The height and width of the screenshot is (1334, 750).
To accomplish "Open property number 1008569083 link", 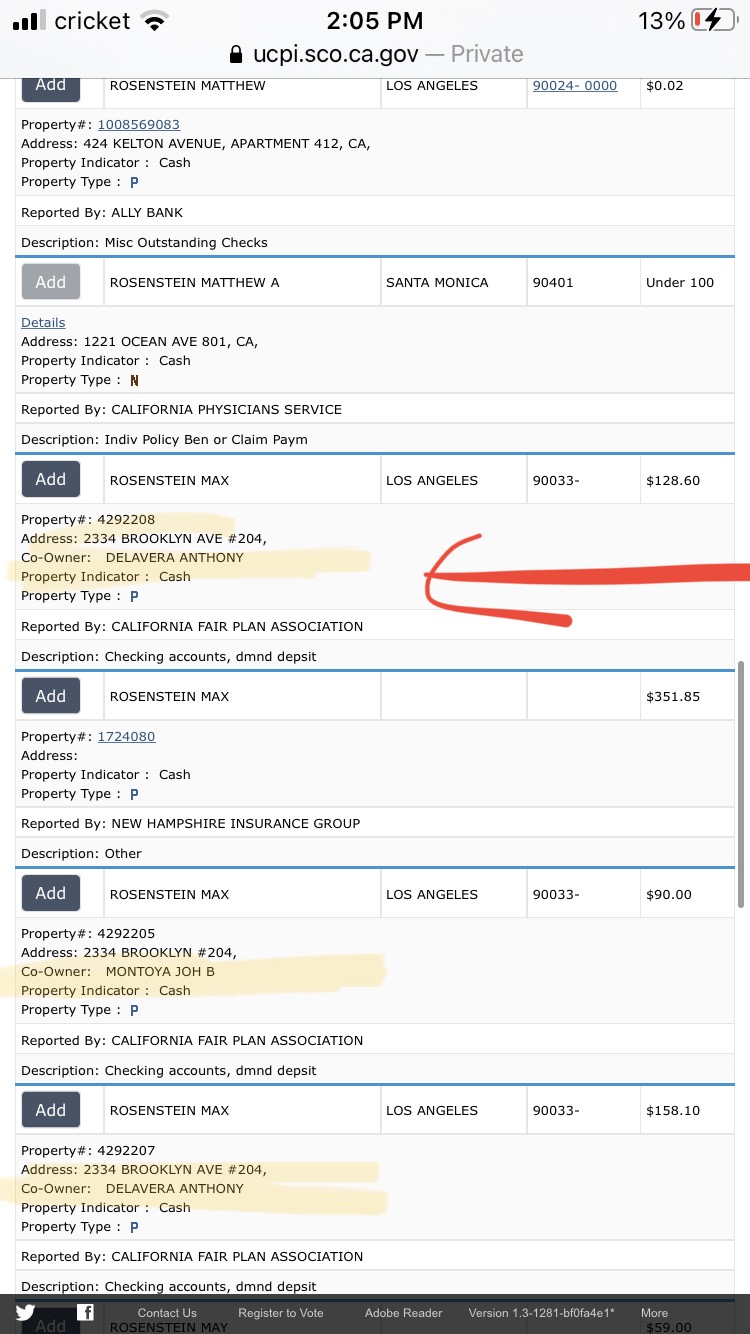I will 138,124.
